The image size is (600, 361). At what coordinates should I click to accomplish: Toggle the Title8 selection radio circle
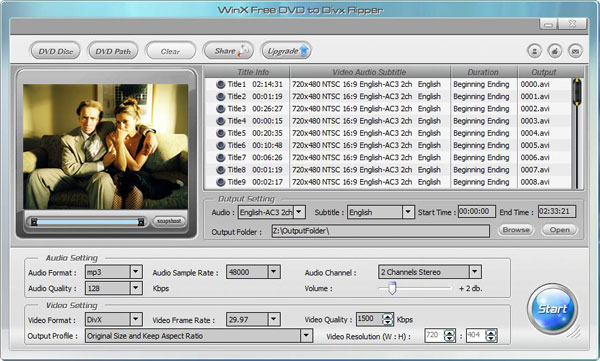pos(220,170)
